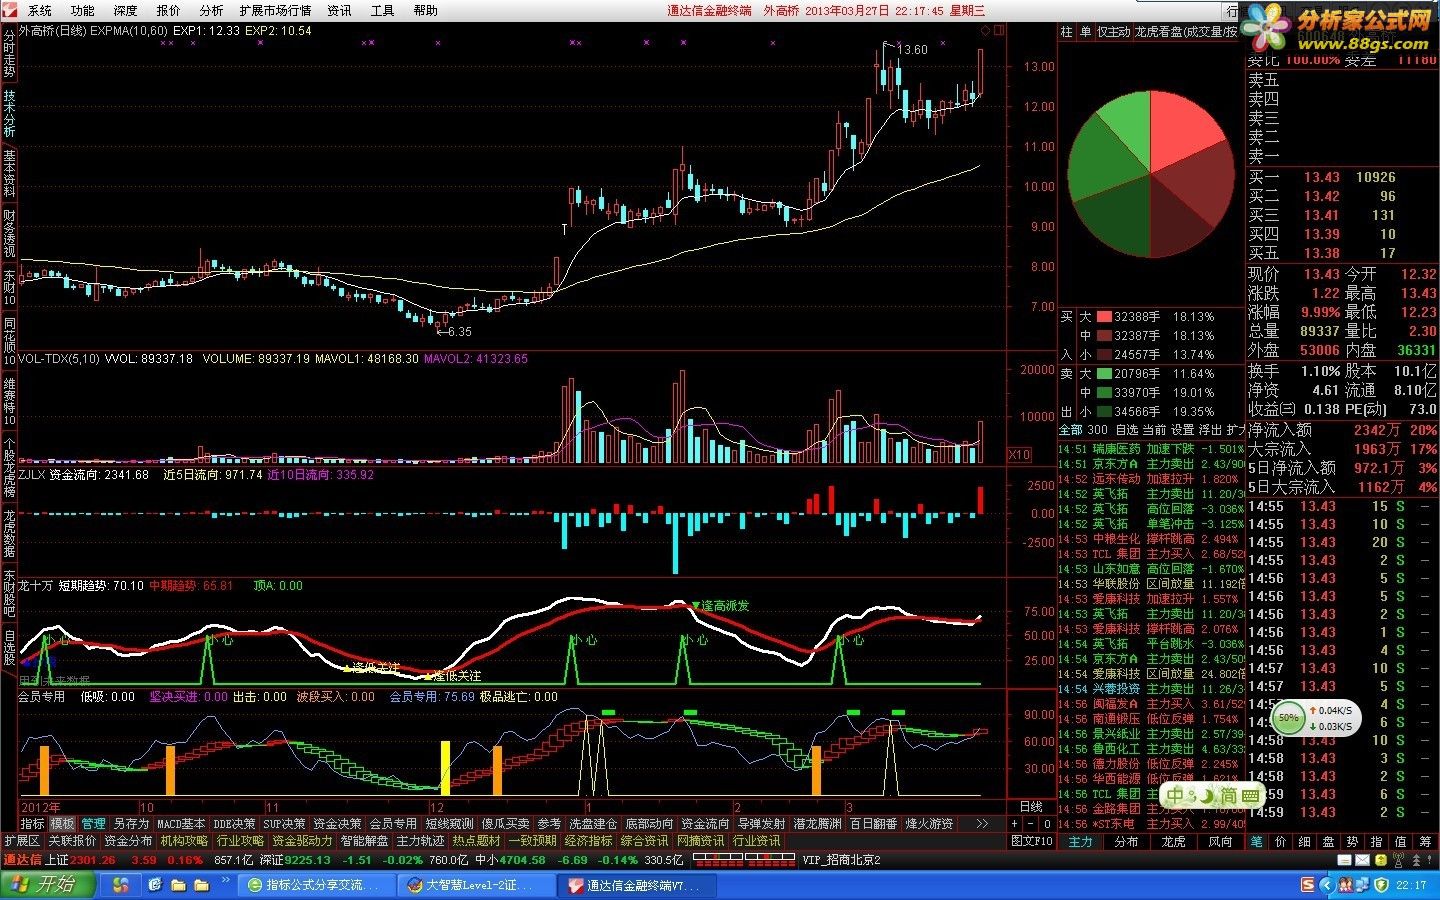Click the 瑞康医药 加速下跌 news row
Screen dimensions: 1440x900
[1151, 449]
